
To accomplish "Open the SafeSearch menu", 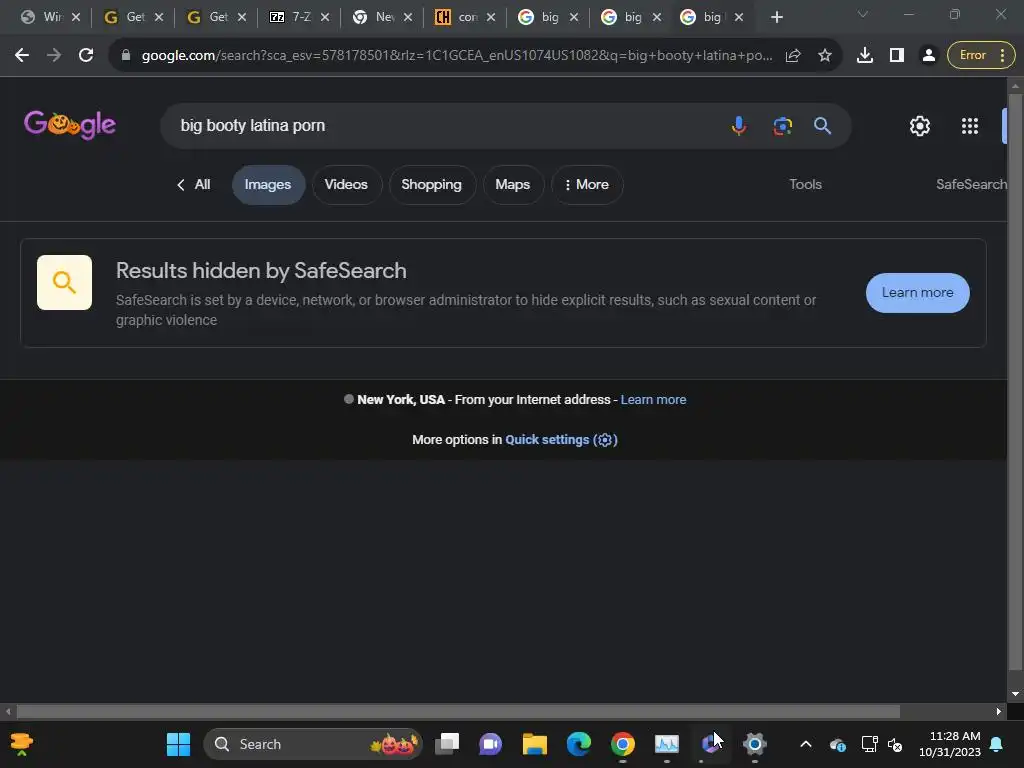I will [971, 185].
